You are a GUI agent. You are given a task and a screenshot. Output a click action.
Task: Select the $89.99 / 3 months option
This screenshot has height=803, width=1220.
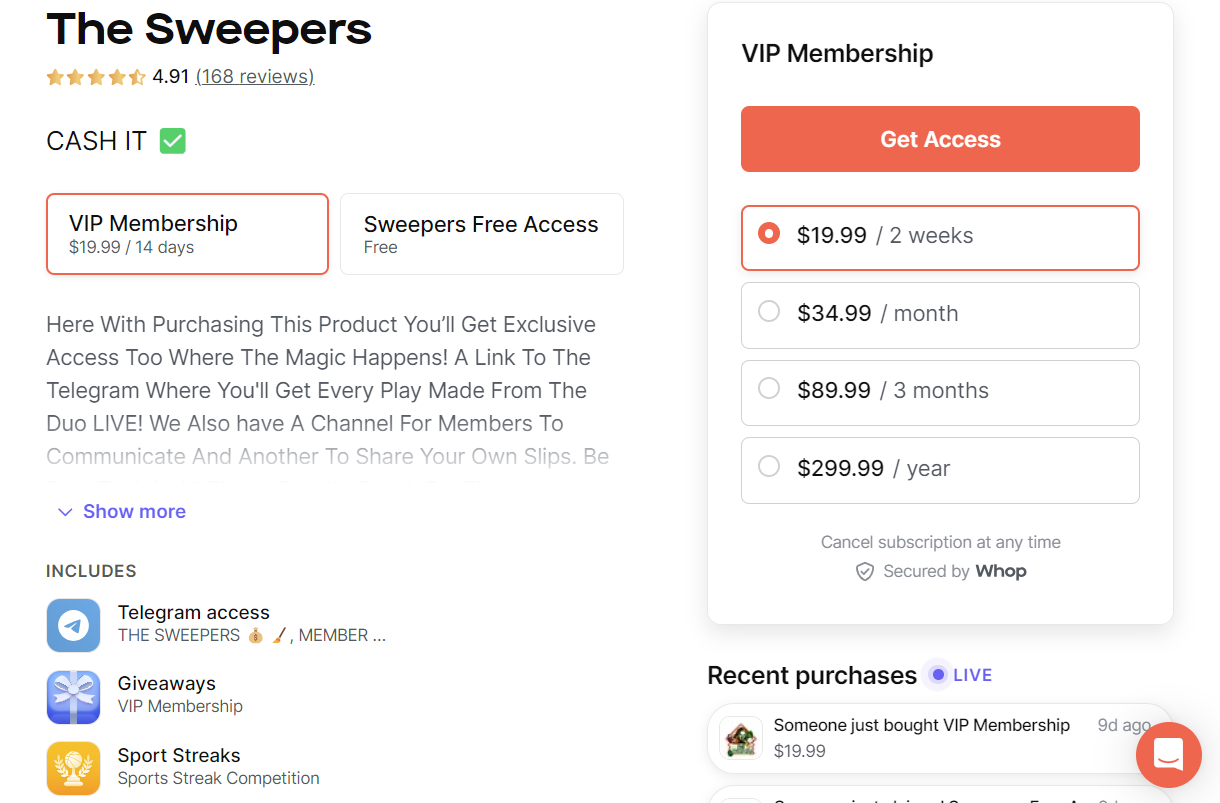(940, 392)
